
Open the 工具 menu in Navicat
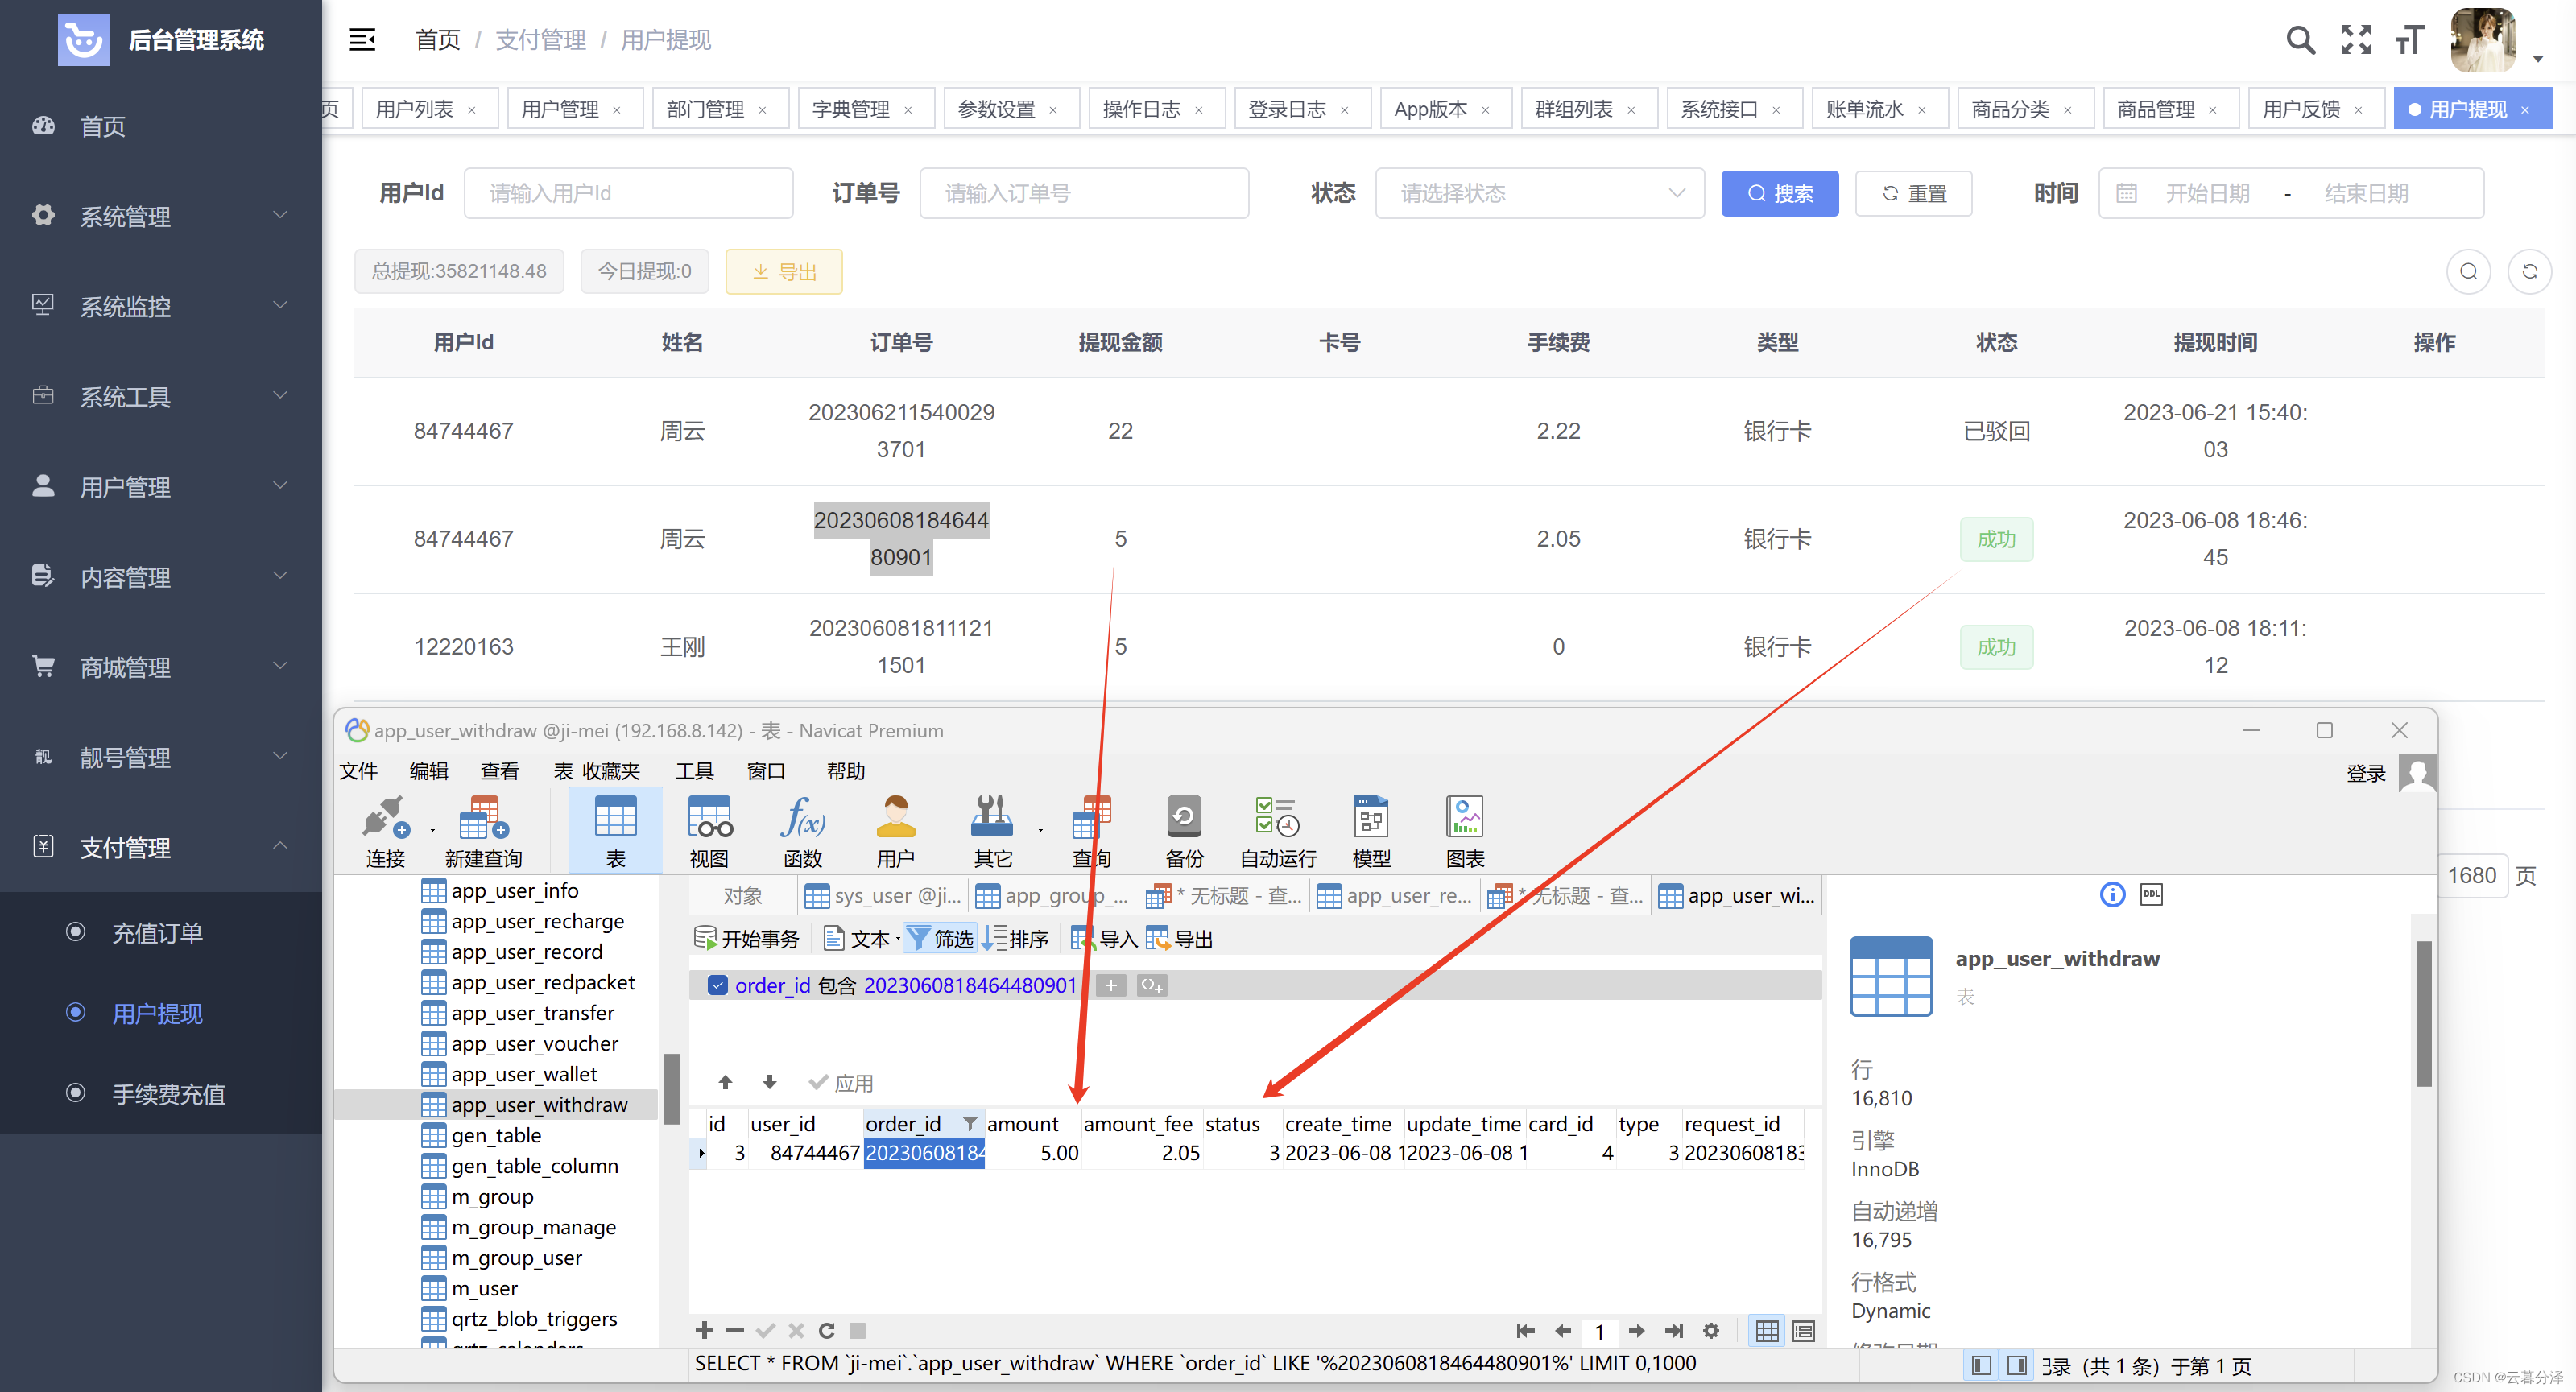pos(694,771)
